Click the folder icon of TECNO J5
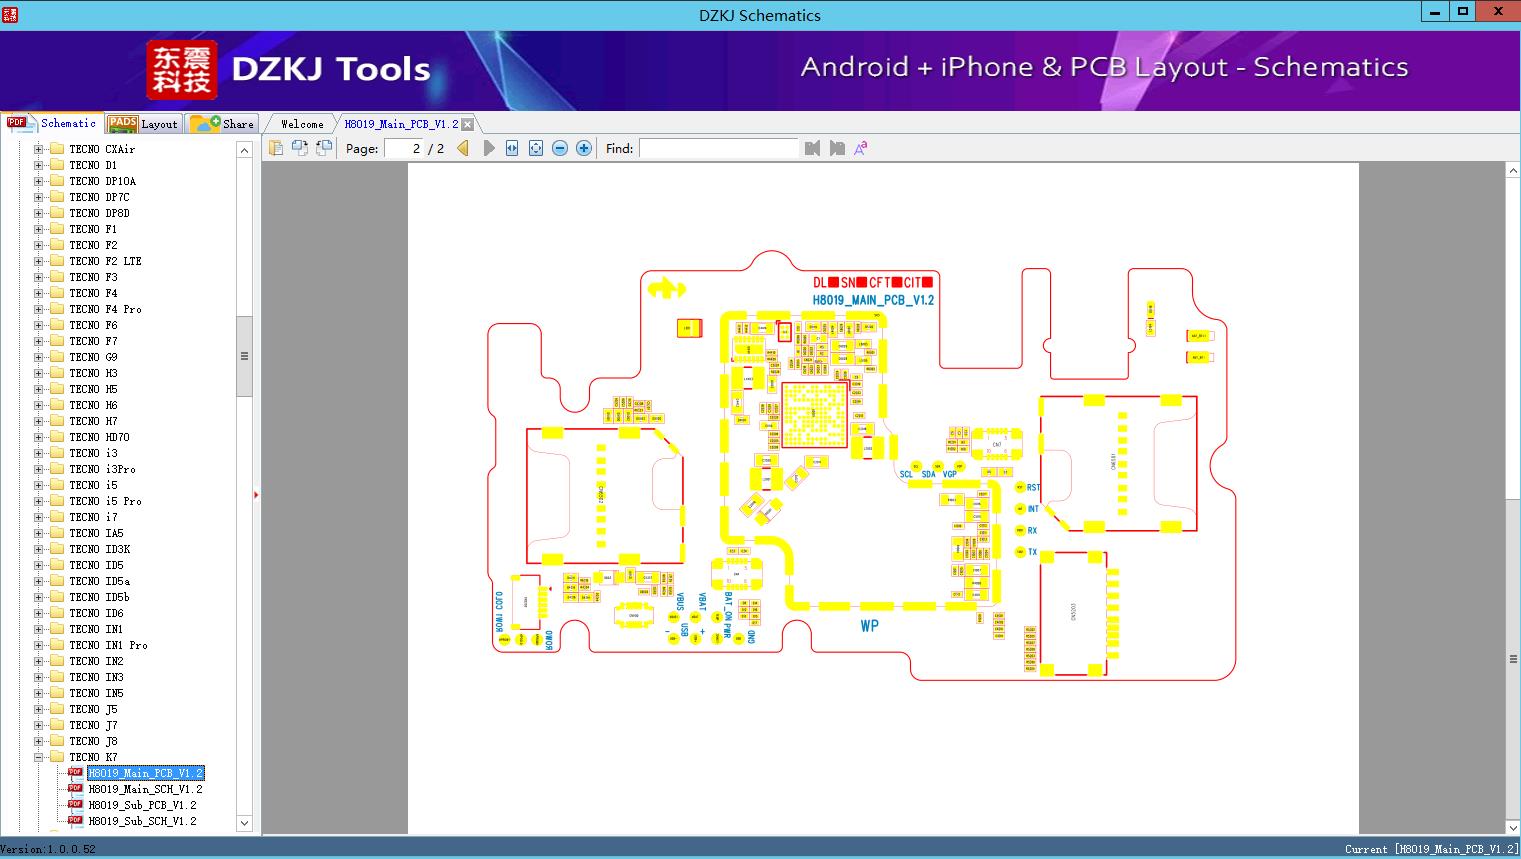The height and width of the screenshot is (859, 1521). click(x=57, y=709)
